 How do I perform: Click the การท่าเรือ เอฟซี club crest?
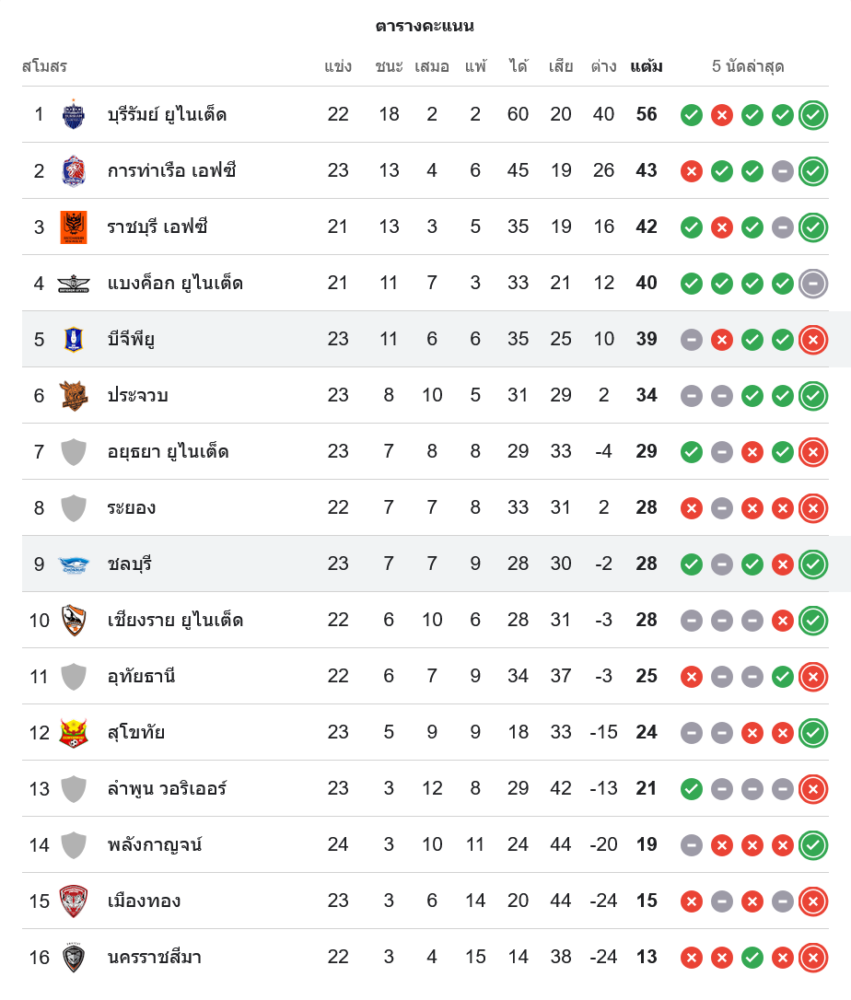pos(74,171)
